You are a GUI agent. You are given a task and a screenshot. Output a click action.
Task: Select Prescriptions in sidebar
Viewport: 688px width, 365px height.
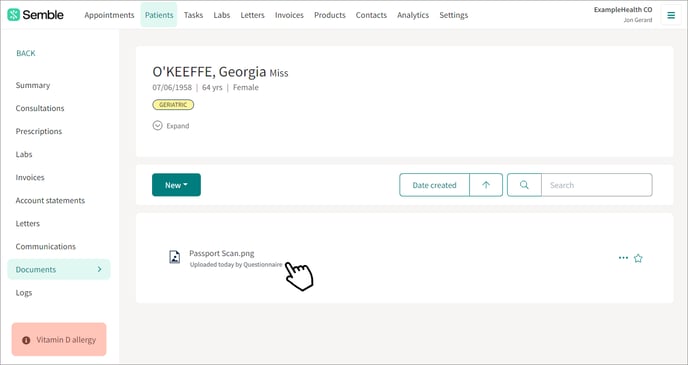pyautogui.click(x=39, y=131)
